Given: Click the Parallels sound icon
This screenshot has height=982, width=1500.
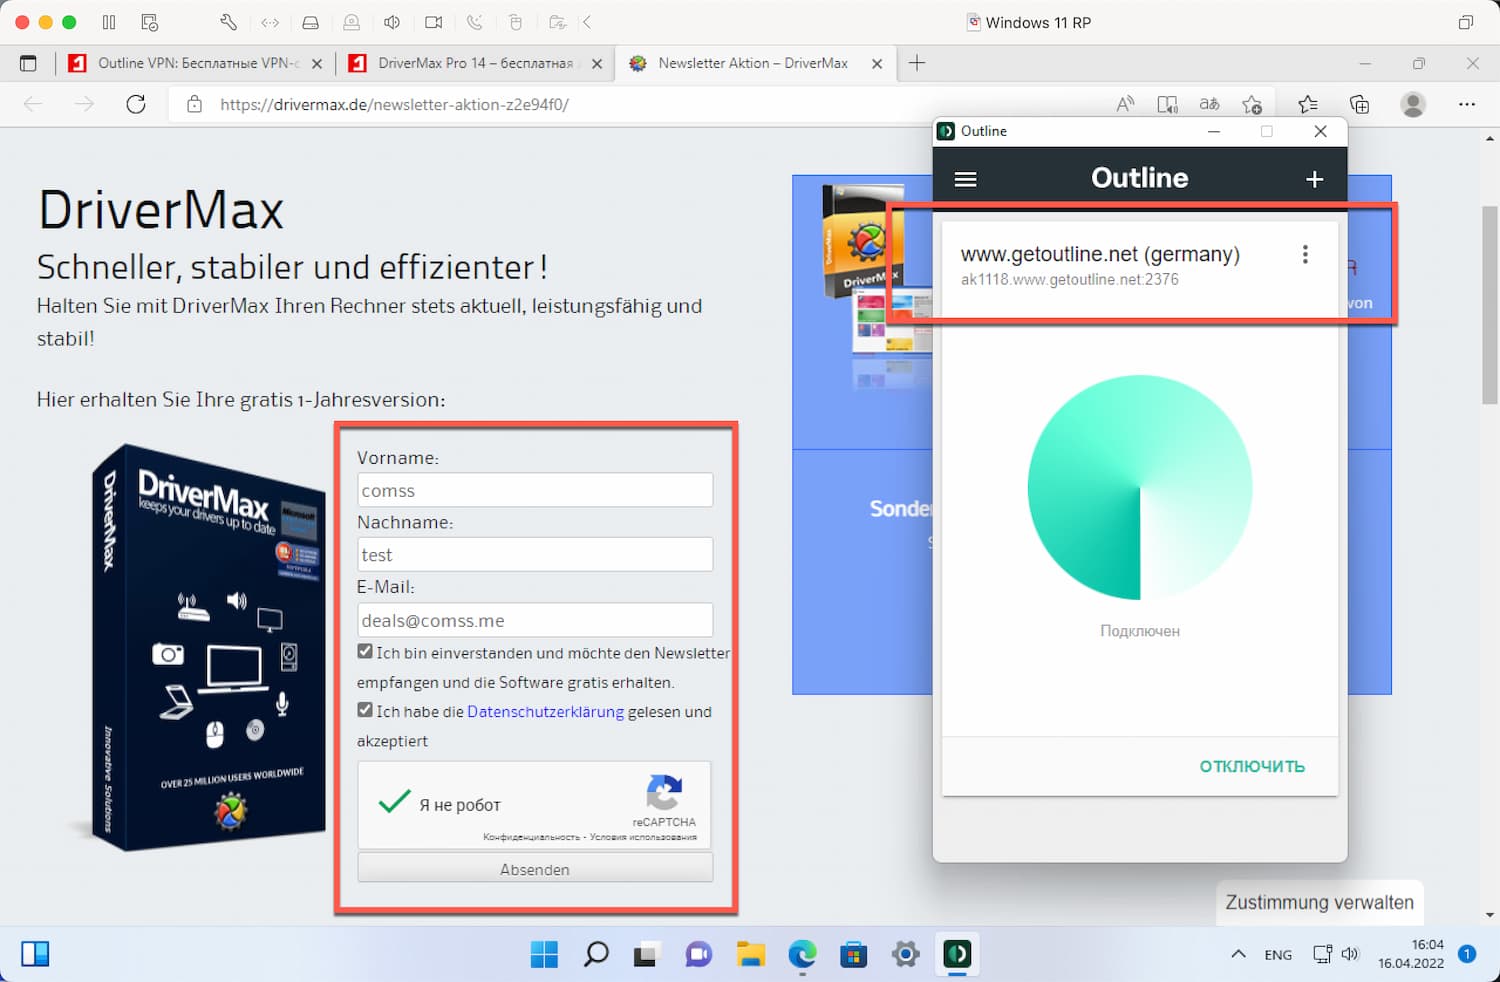Looking at the screenshot, I should pos(392,22).
